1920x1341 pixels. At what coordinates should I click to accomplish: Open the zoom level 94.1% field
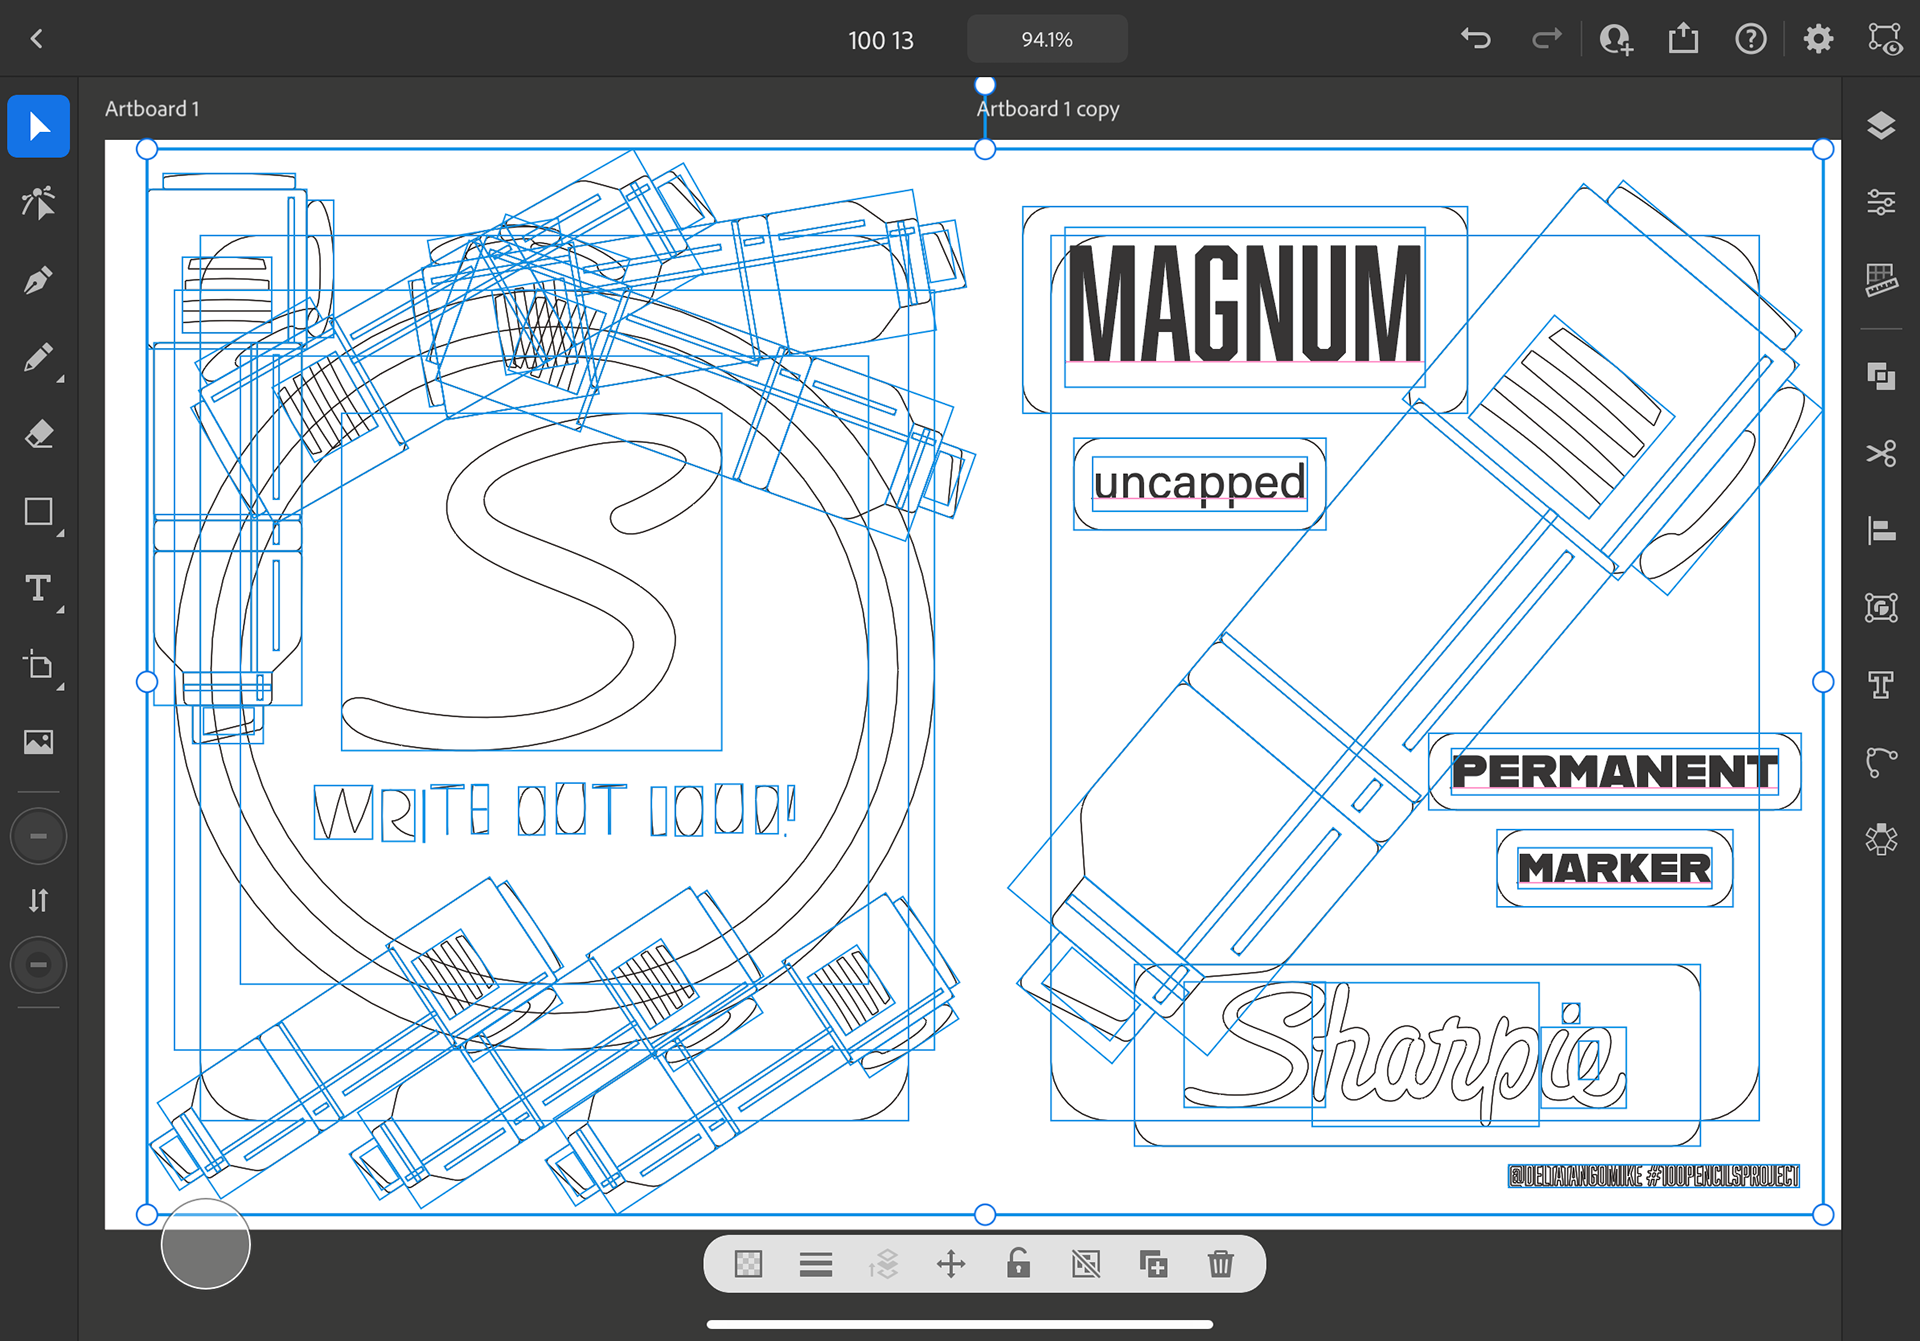click(x=1047, y=39)
